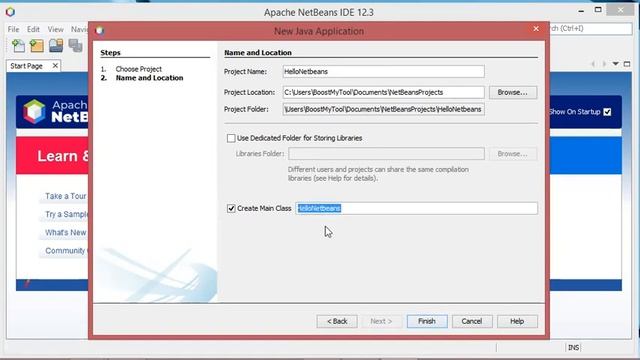
Task: Click the Apache NetBeans cube logo on Start Page
Action: pyautogui.click(x=34, y=111)
